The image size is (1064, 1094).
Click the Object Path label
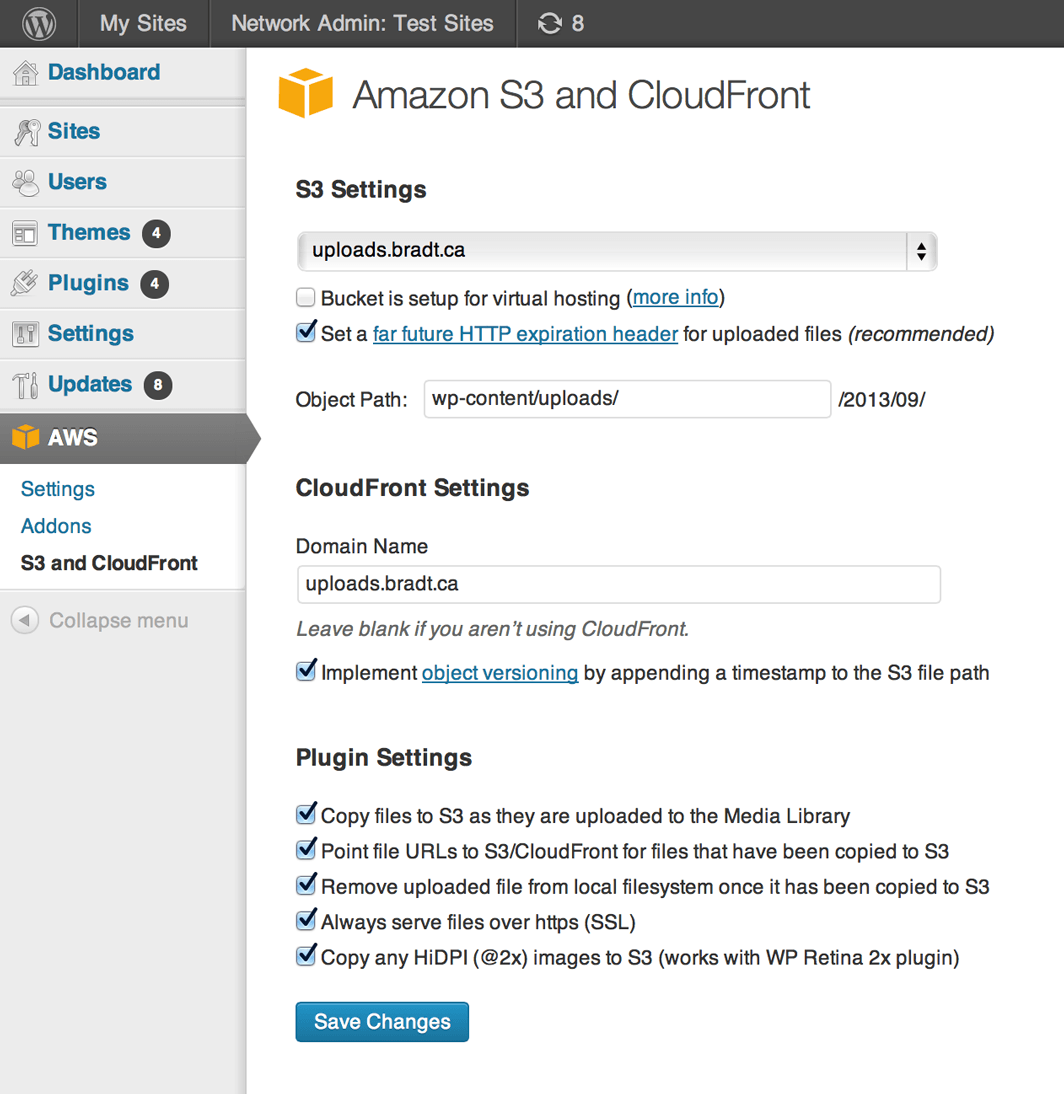point(352,400)
